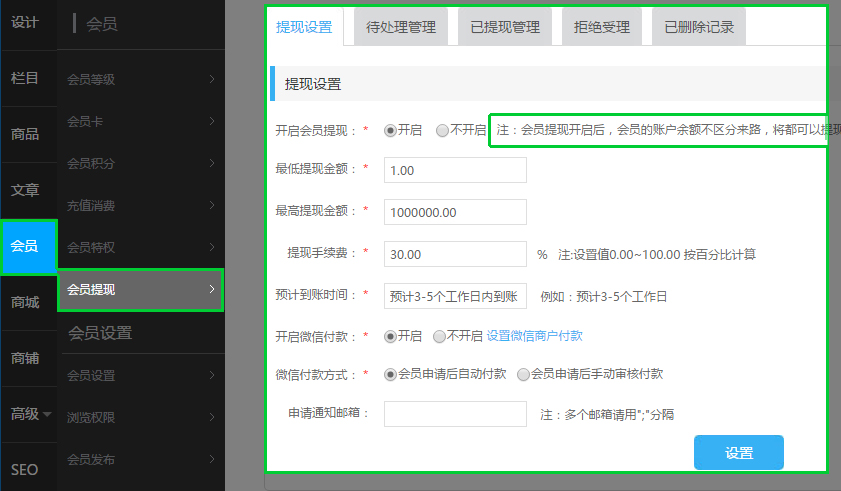Screen dimensions: 841x491
Task: Open 商品 in the left navigation
Action: coord(25,134)
